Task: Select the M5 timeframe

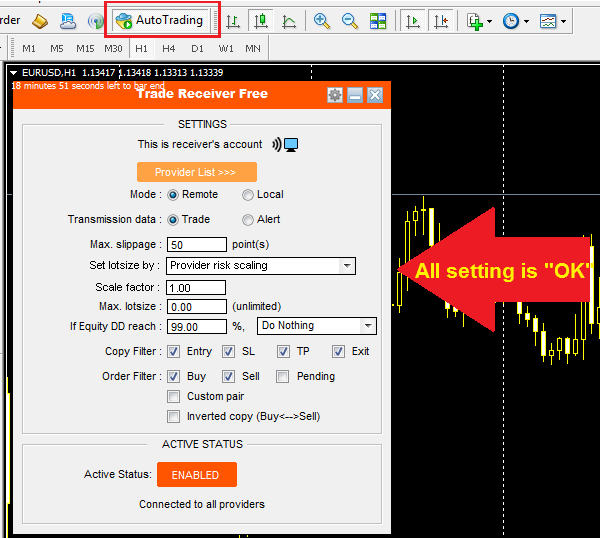Action: (x=57, y=49)
